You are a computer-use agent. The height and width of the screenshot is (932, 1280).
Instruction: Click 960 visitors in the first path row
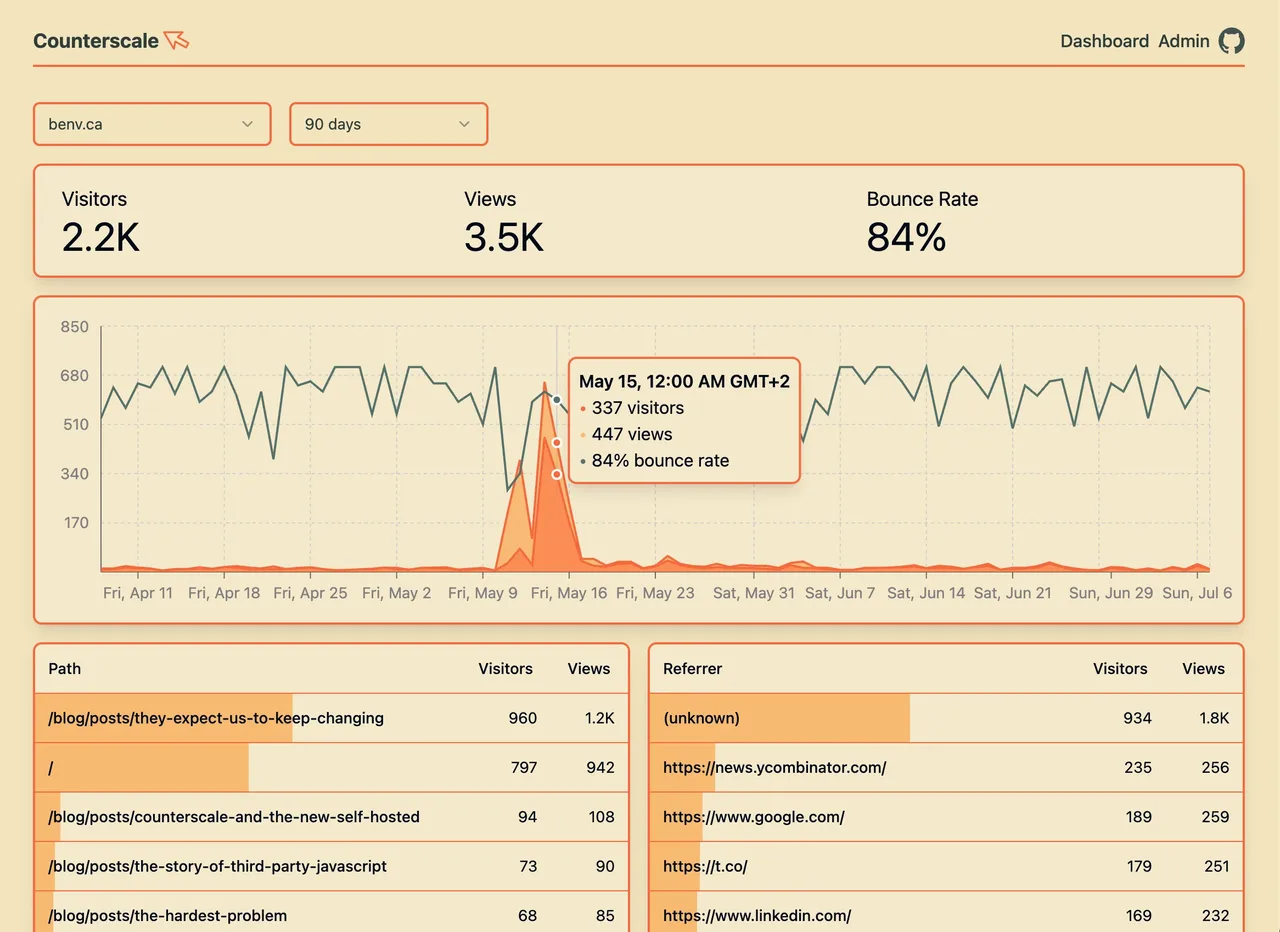(522, 718)
